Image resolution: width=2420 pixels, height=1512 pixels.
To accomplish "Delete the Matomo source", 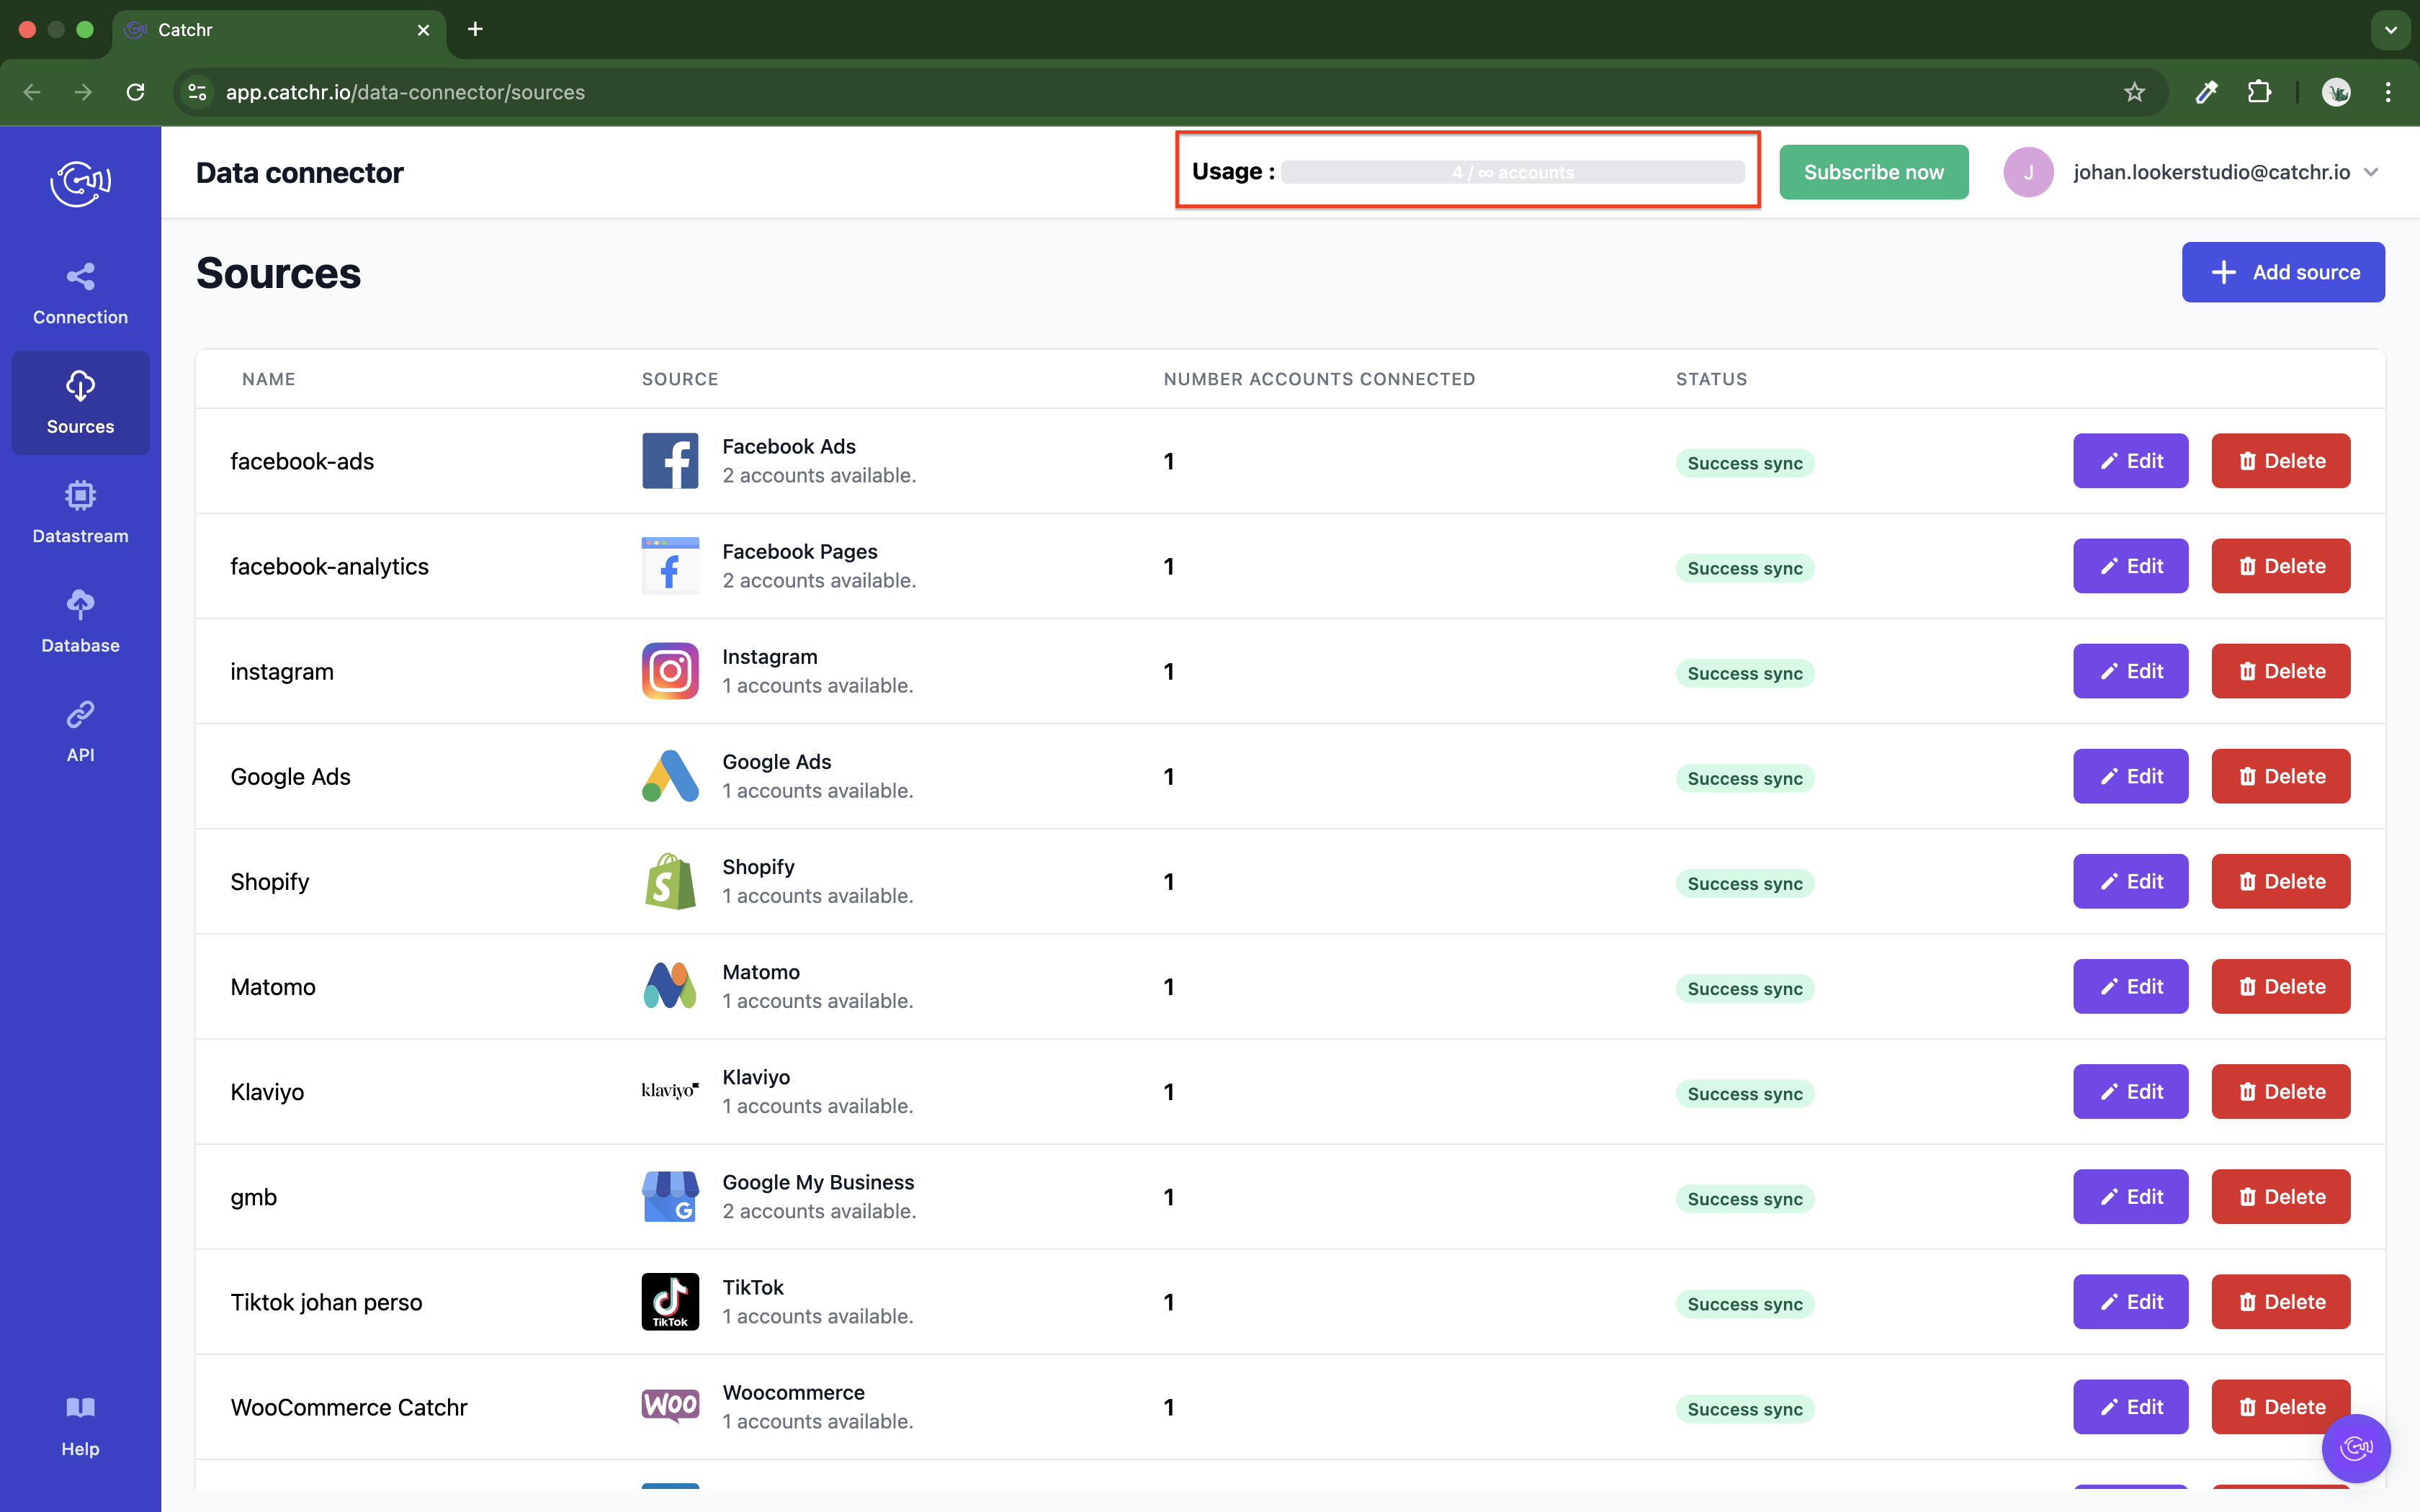I will pos(2280,986).
